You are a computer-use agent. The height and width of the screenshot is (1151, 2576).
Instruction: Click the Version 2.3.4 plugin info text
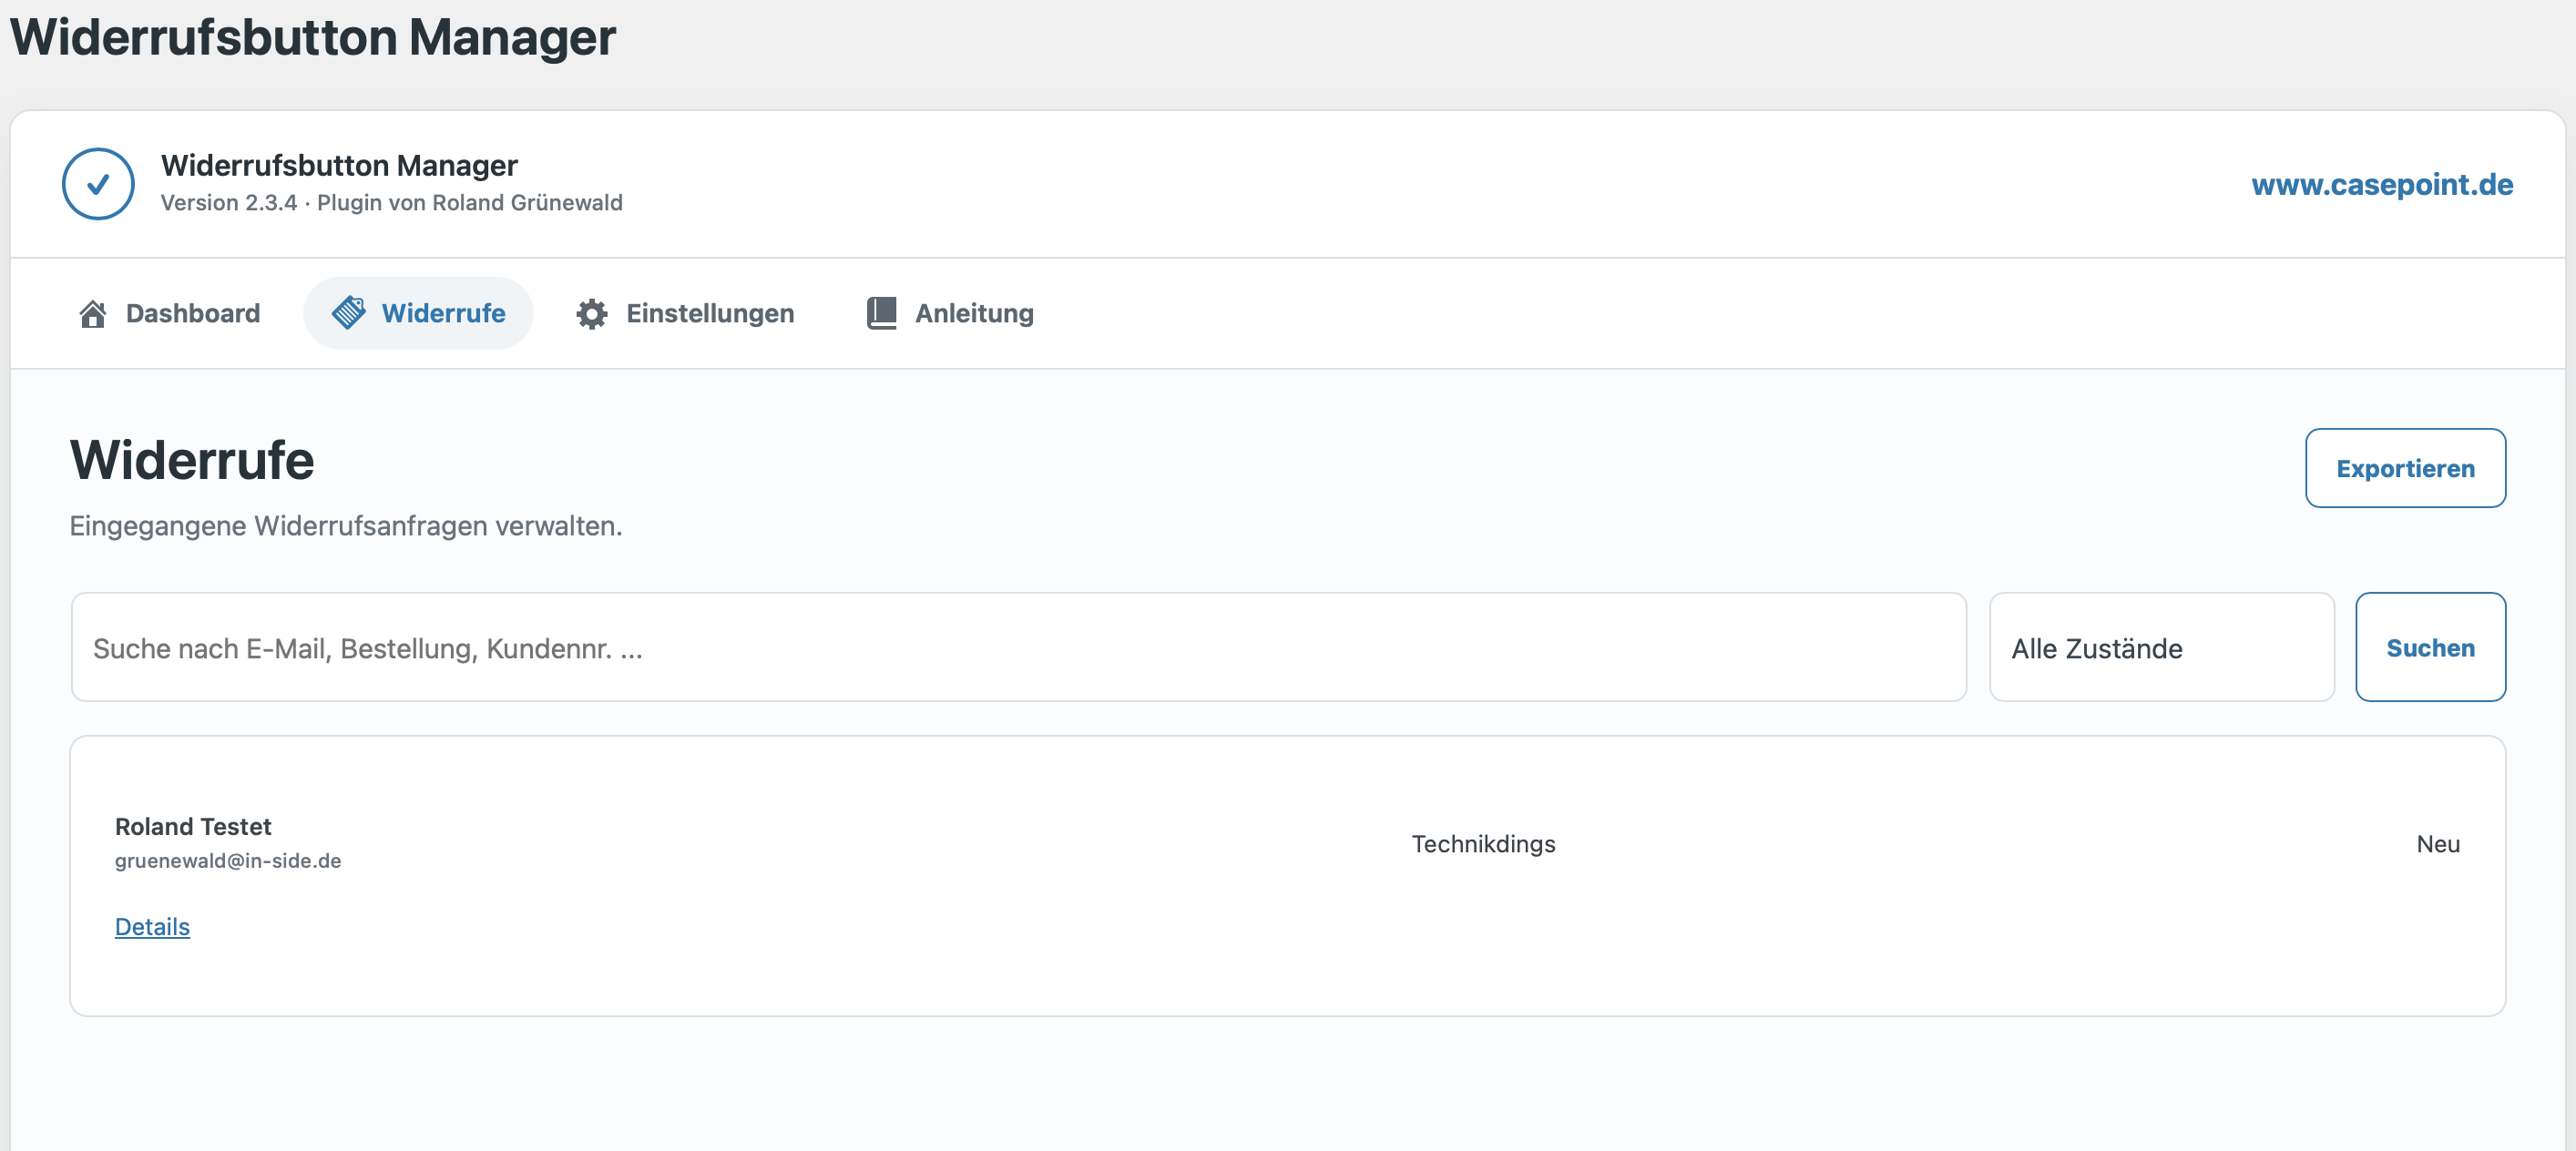[x=391, y=203]
